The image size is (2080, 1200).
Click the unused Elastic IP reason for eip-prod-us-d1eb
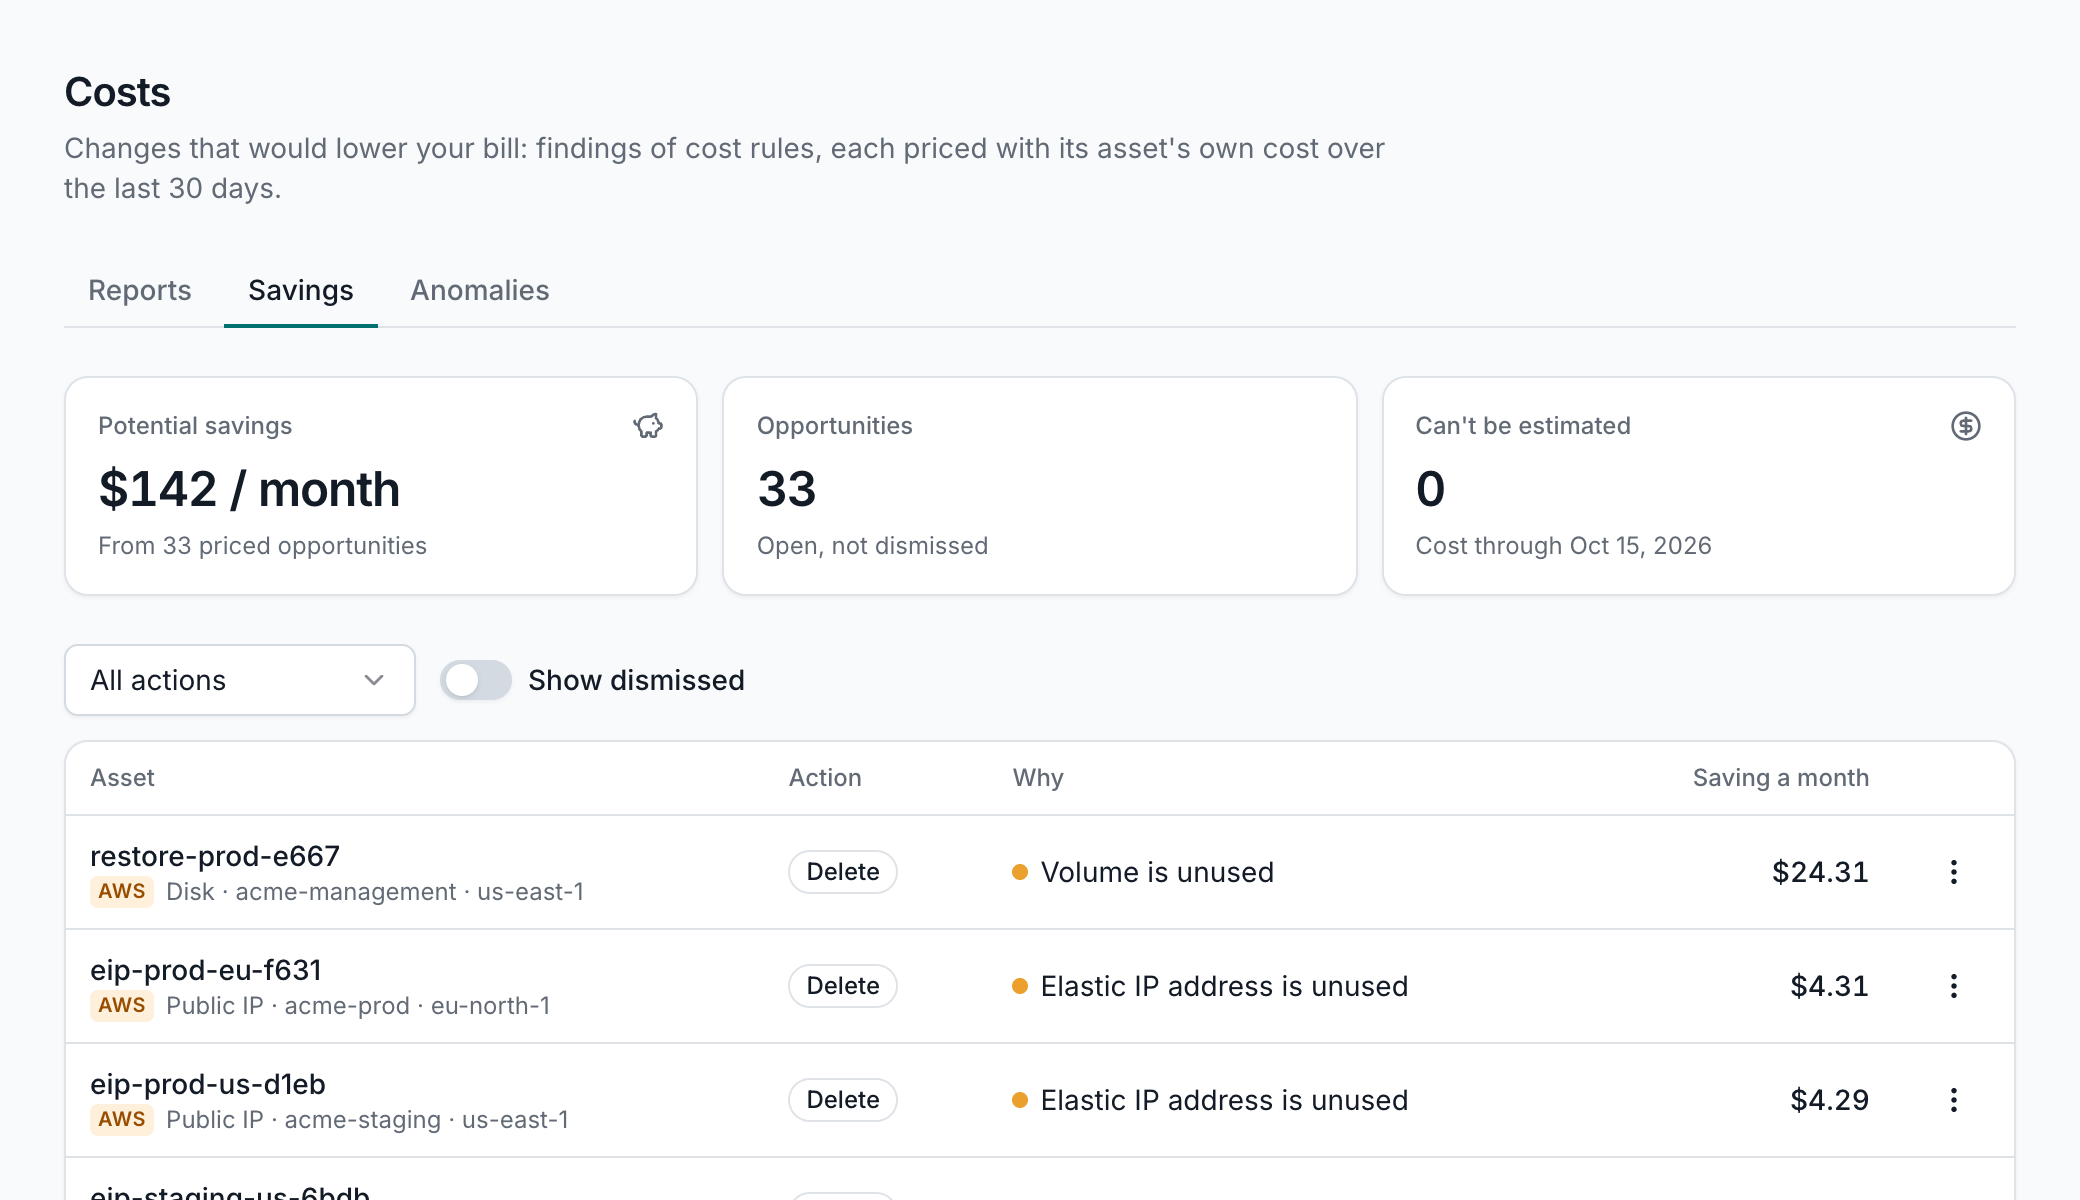point(1224,1100)
